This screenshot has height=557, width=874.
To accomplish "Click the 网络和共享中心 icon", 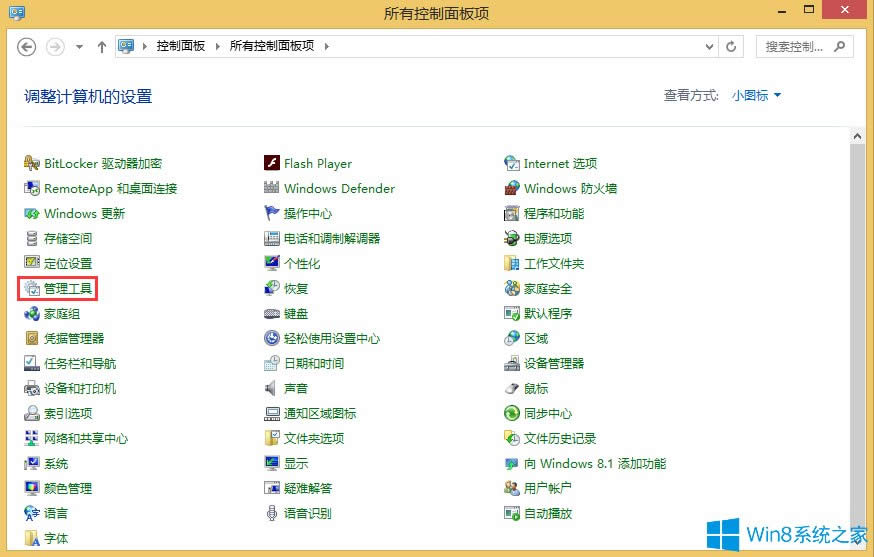I will pos(32,439).
